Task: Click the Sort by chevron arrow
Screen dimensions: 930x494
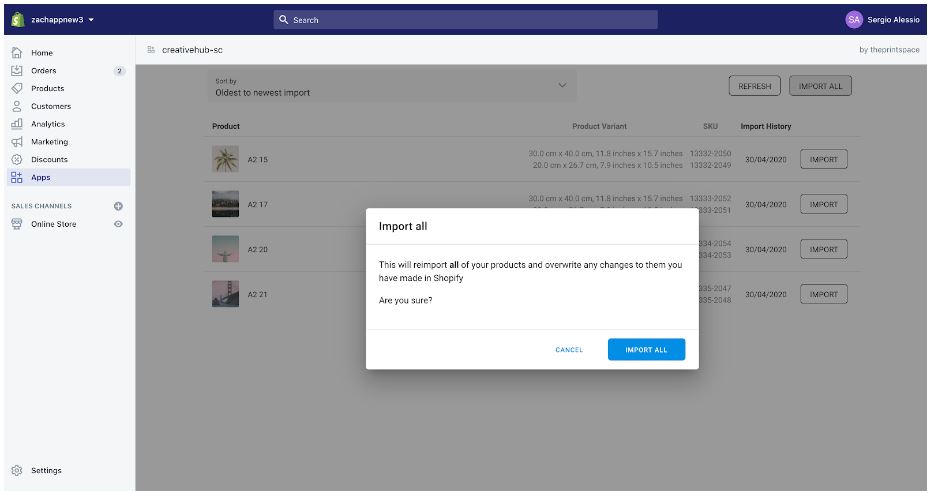Action: pyautogui.click(x=562, y=85)
